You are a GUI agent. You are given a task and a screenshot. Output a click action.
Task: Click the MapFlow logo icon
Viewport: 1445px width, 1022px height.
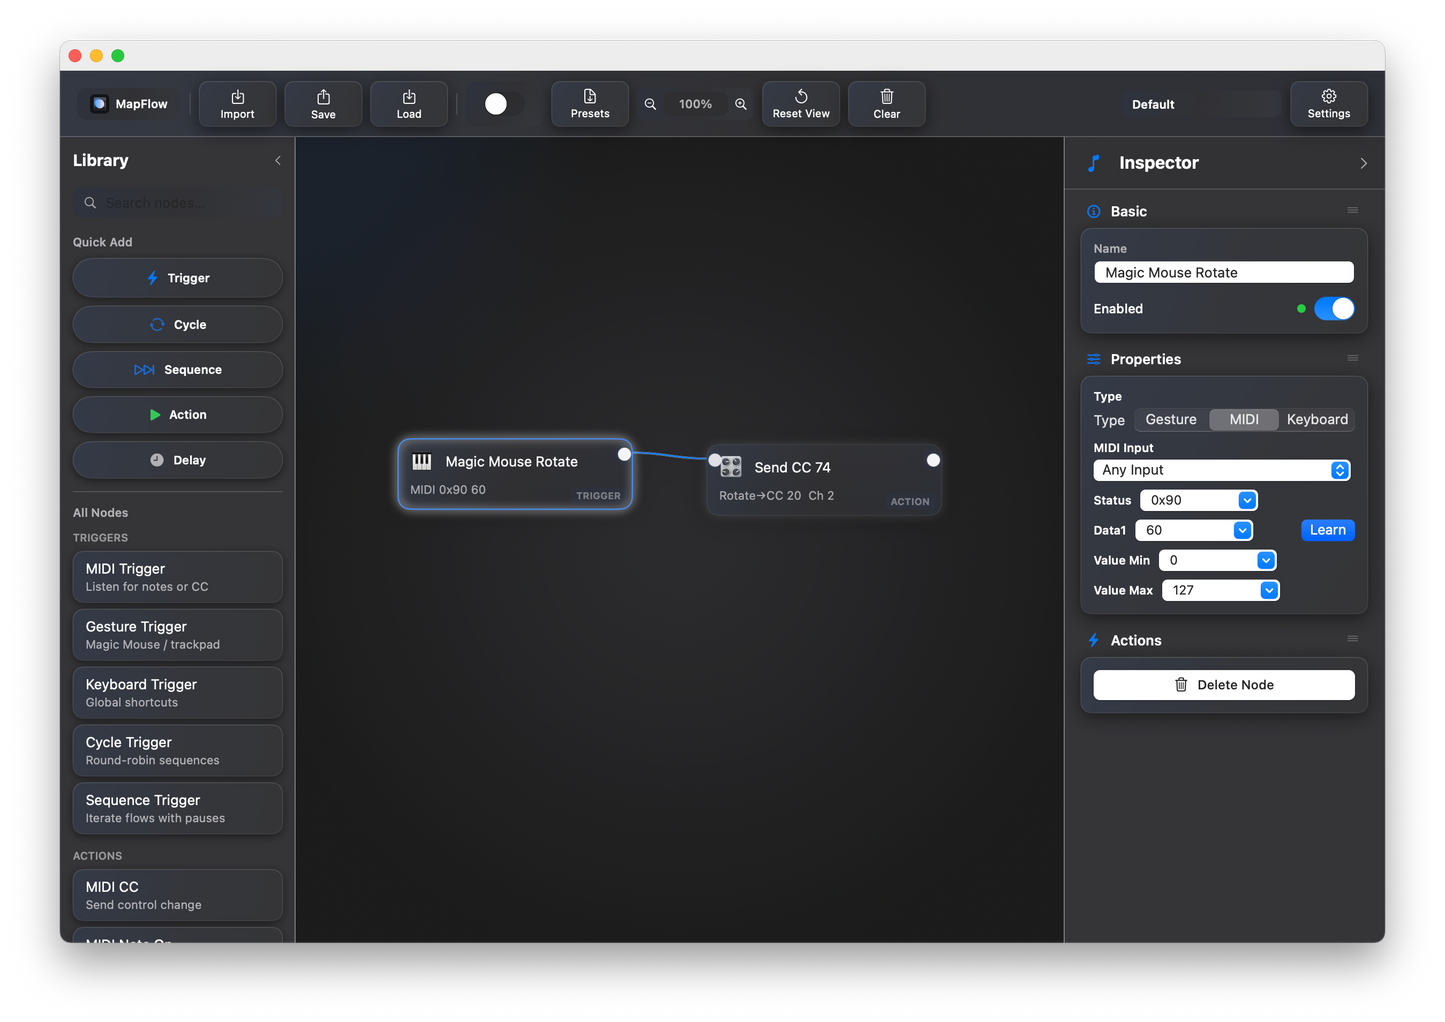coord(98,103)
